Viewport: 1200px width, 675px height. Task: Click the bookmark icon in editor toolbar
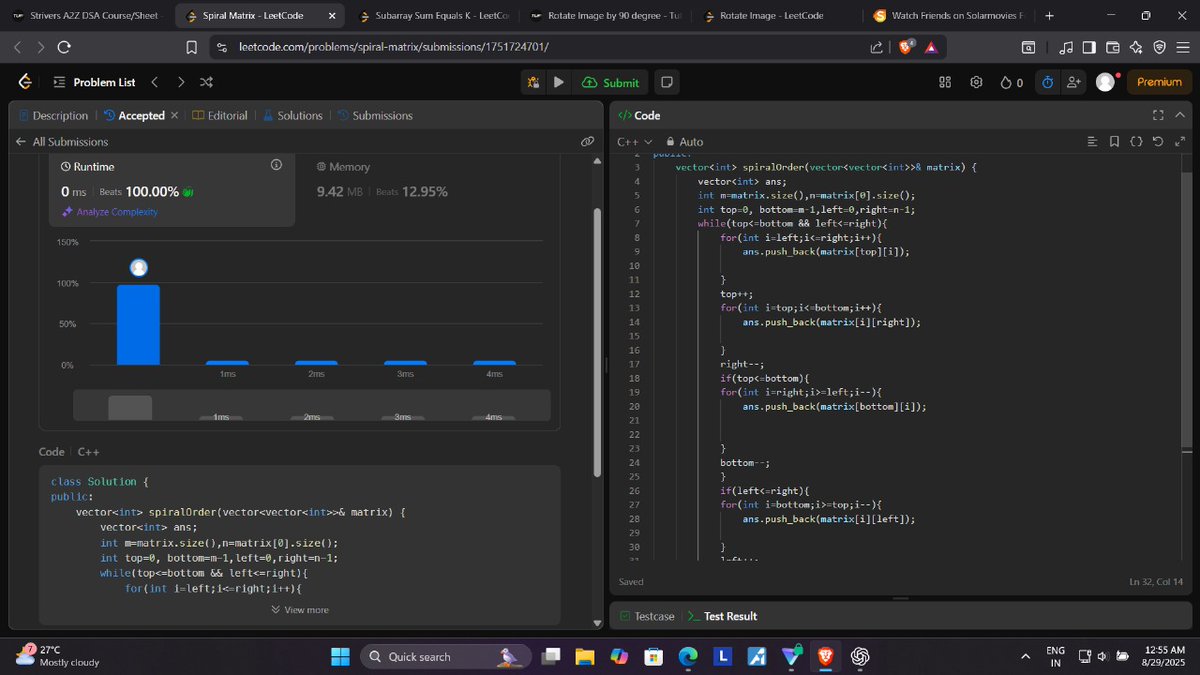1114,142
